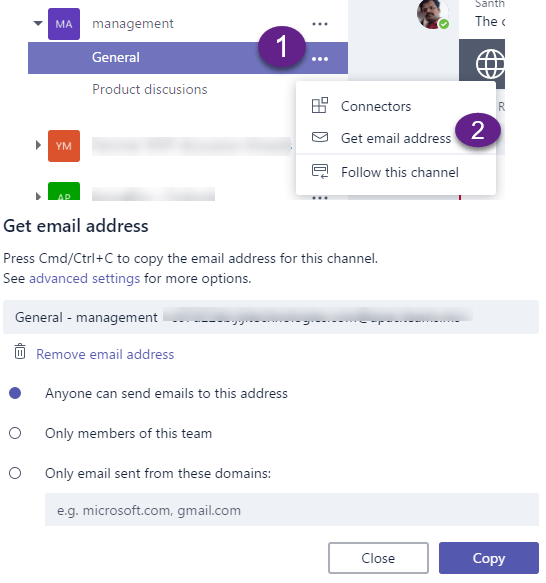The image size is (546, 583).
Task: Choose Follow this channel menu entry
Action: click(x=395, y=172)
